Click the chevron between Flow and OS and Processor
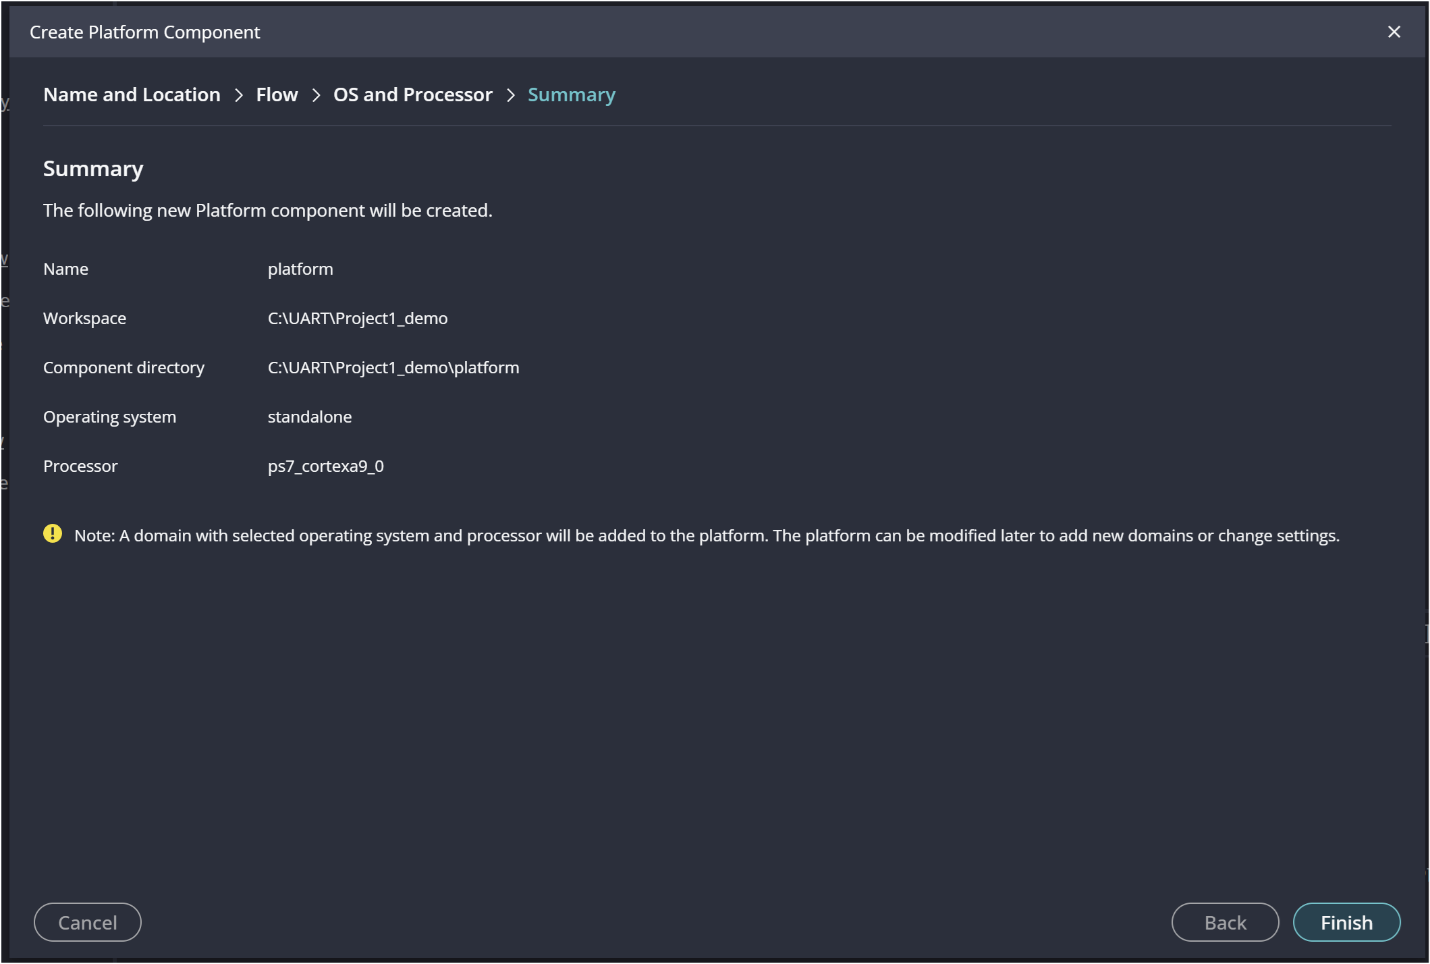 pos(315,94)
